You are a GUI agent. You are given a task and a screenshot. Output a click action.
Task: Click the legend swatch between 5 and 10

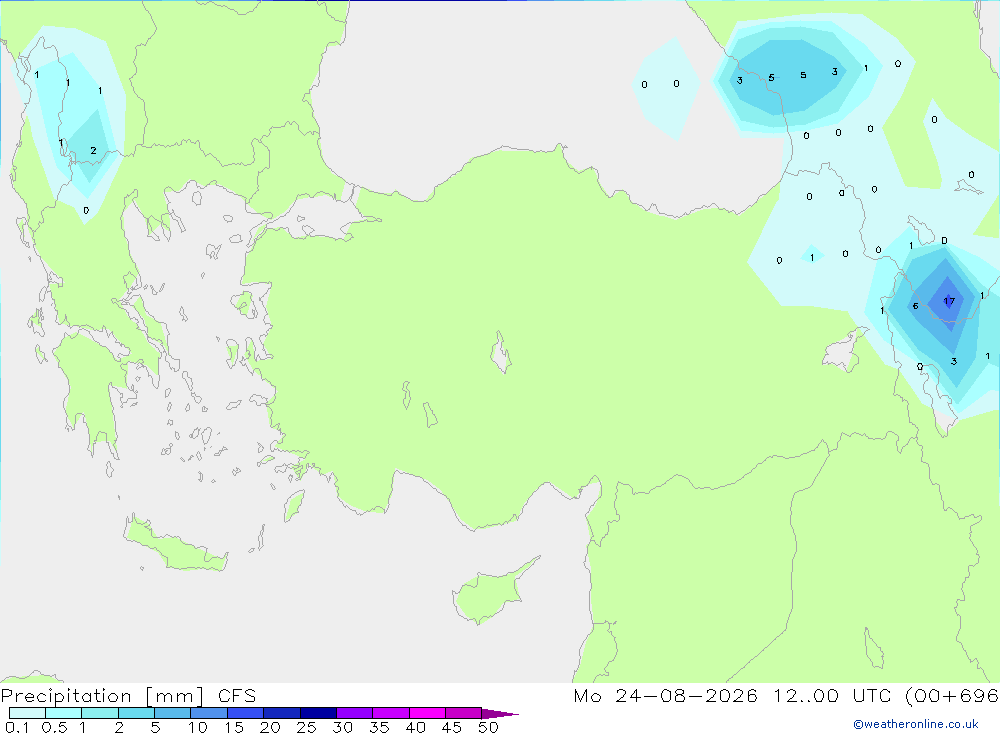172,713
